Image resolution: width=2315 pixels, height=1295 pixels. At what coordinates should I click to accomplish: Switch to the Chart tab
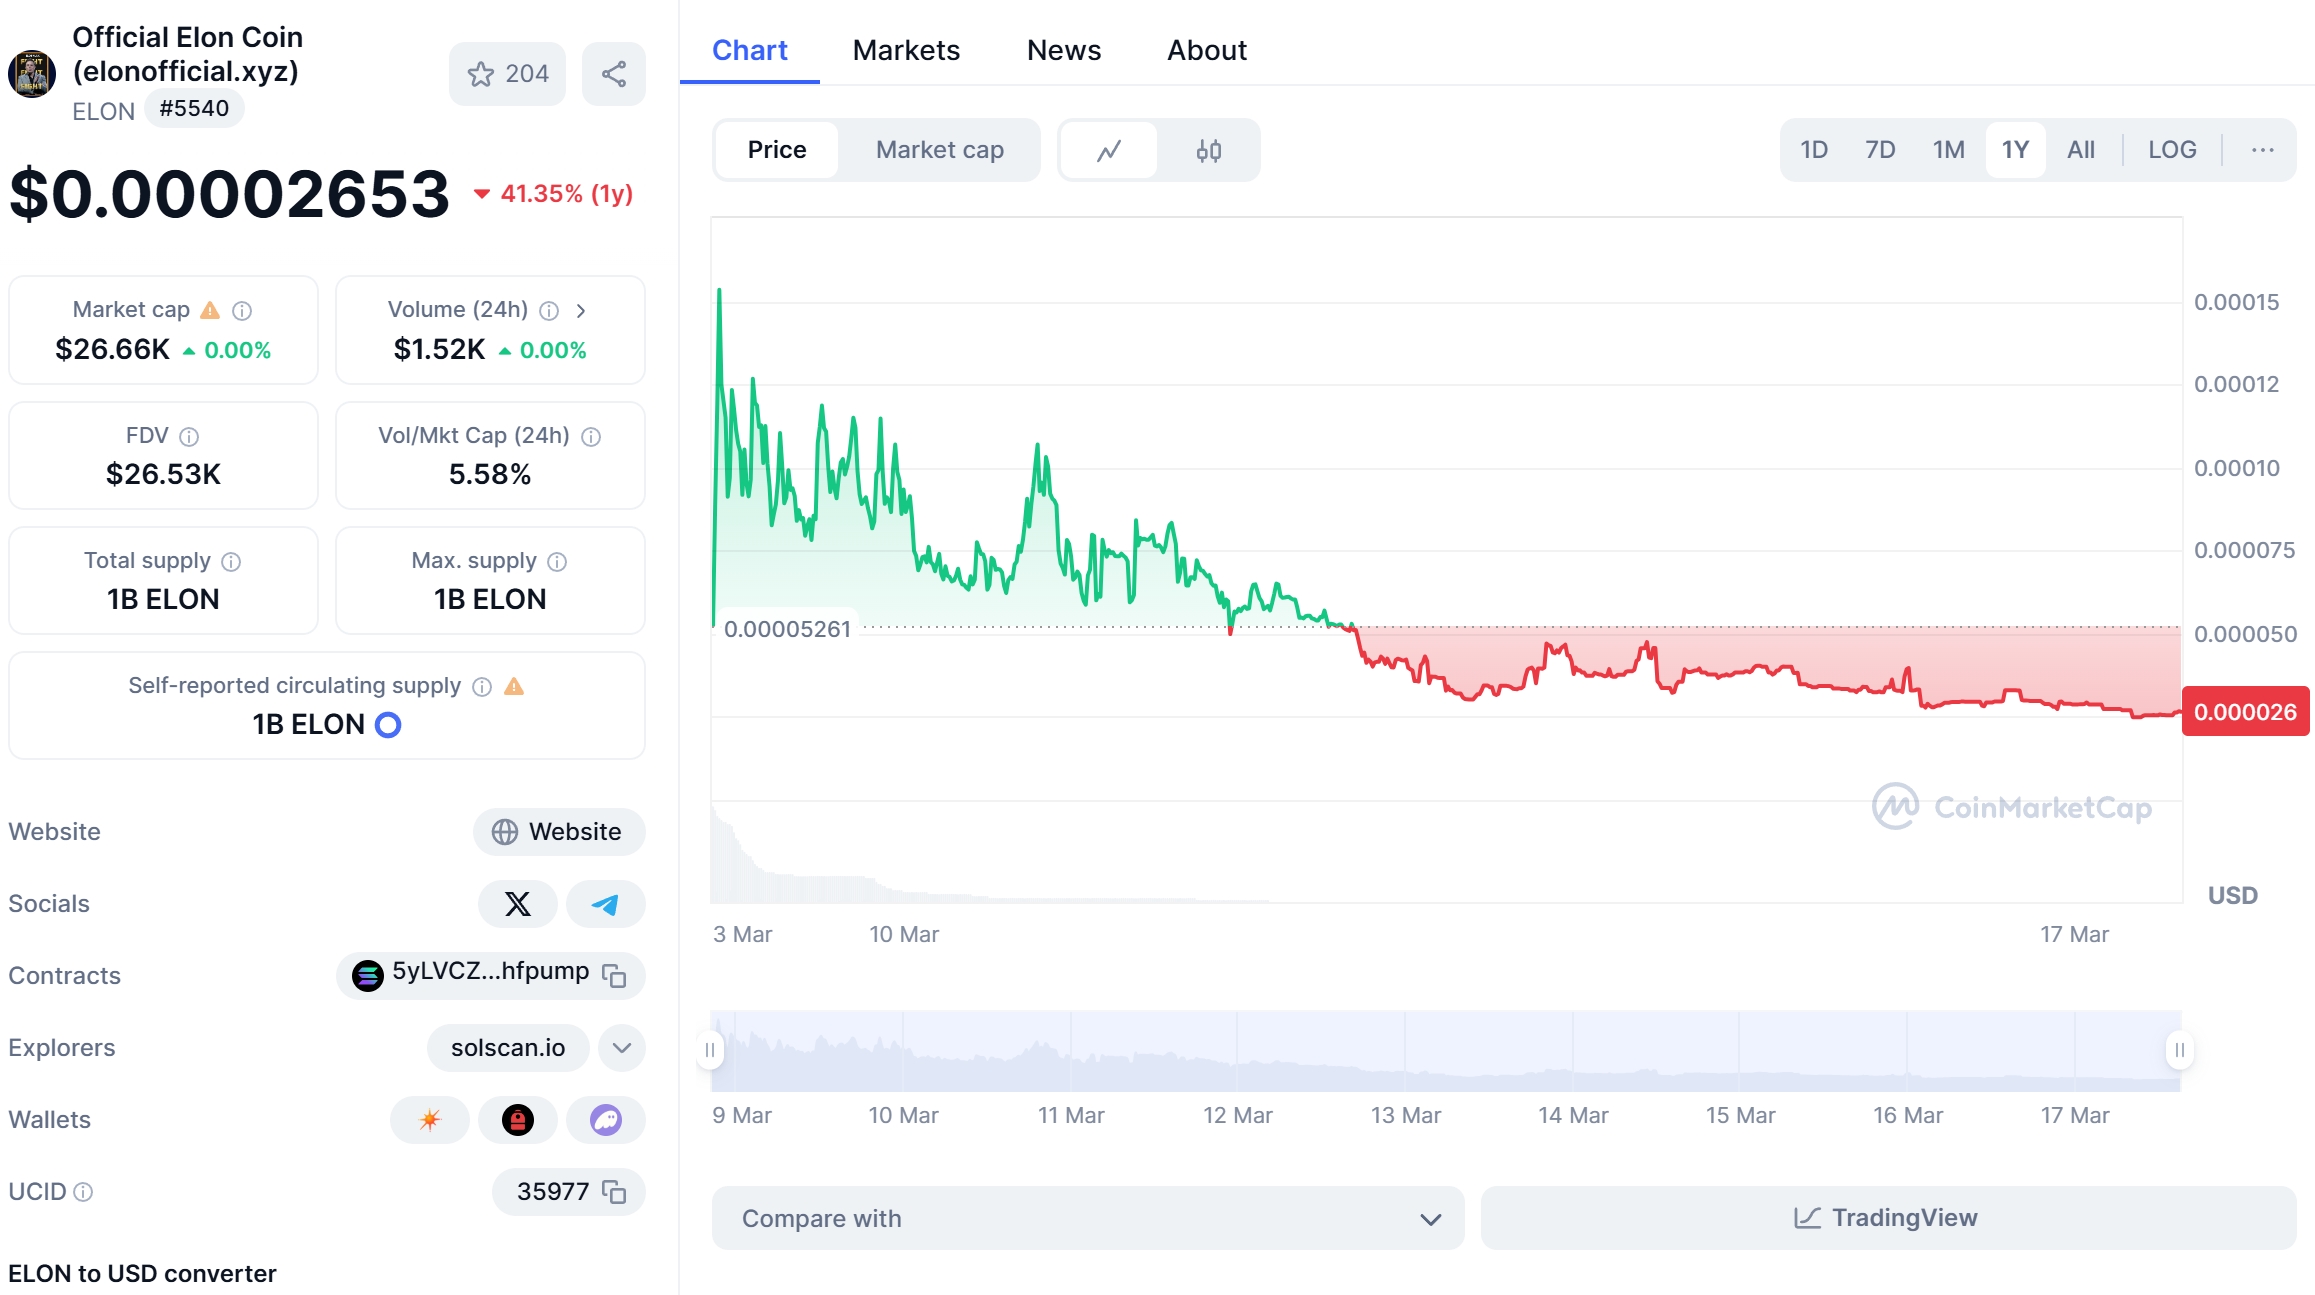click(x=750, y=50)
